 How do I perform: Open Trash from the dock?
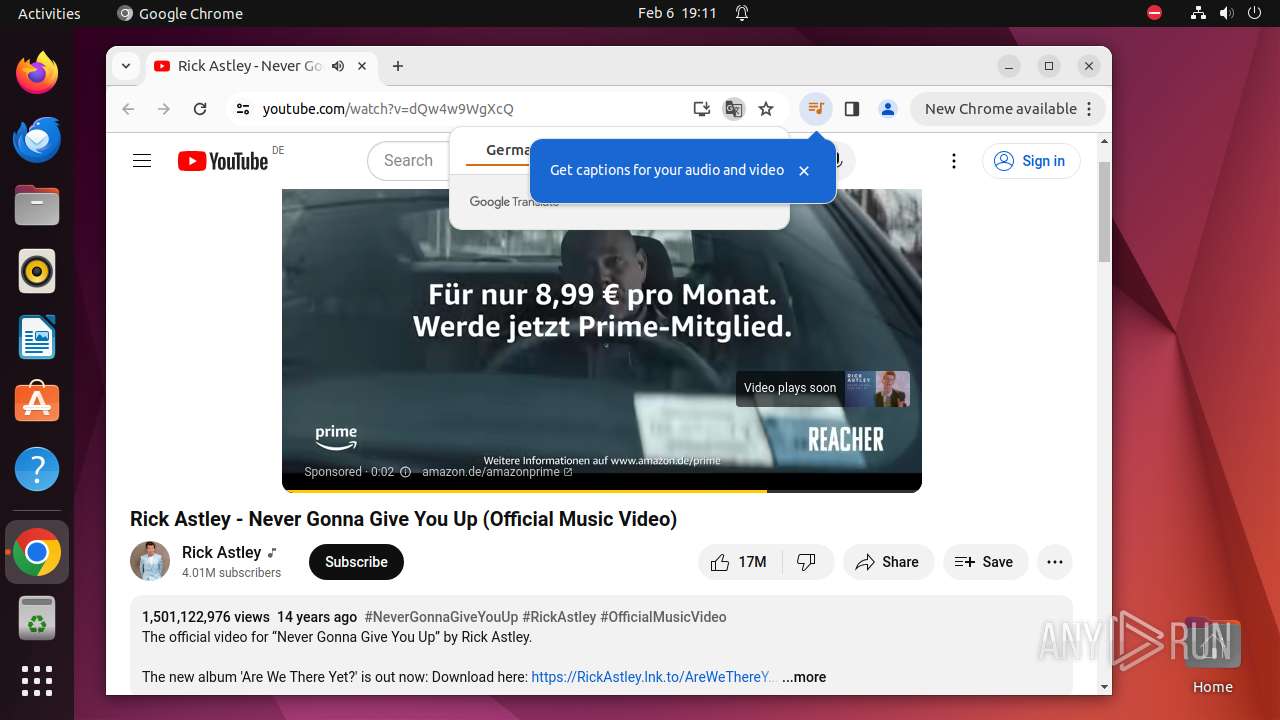37,618
